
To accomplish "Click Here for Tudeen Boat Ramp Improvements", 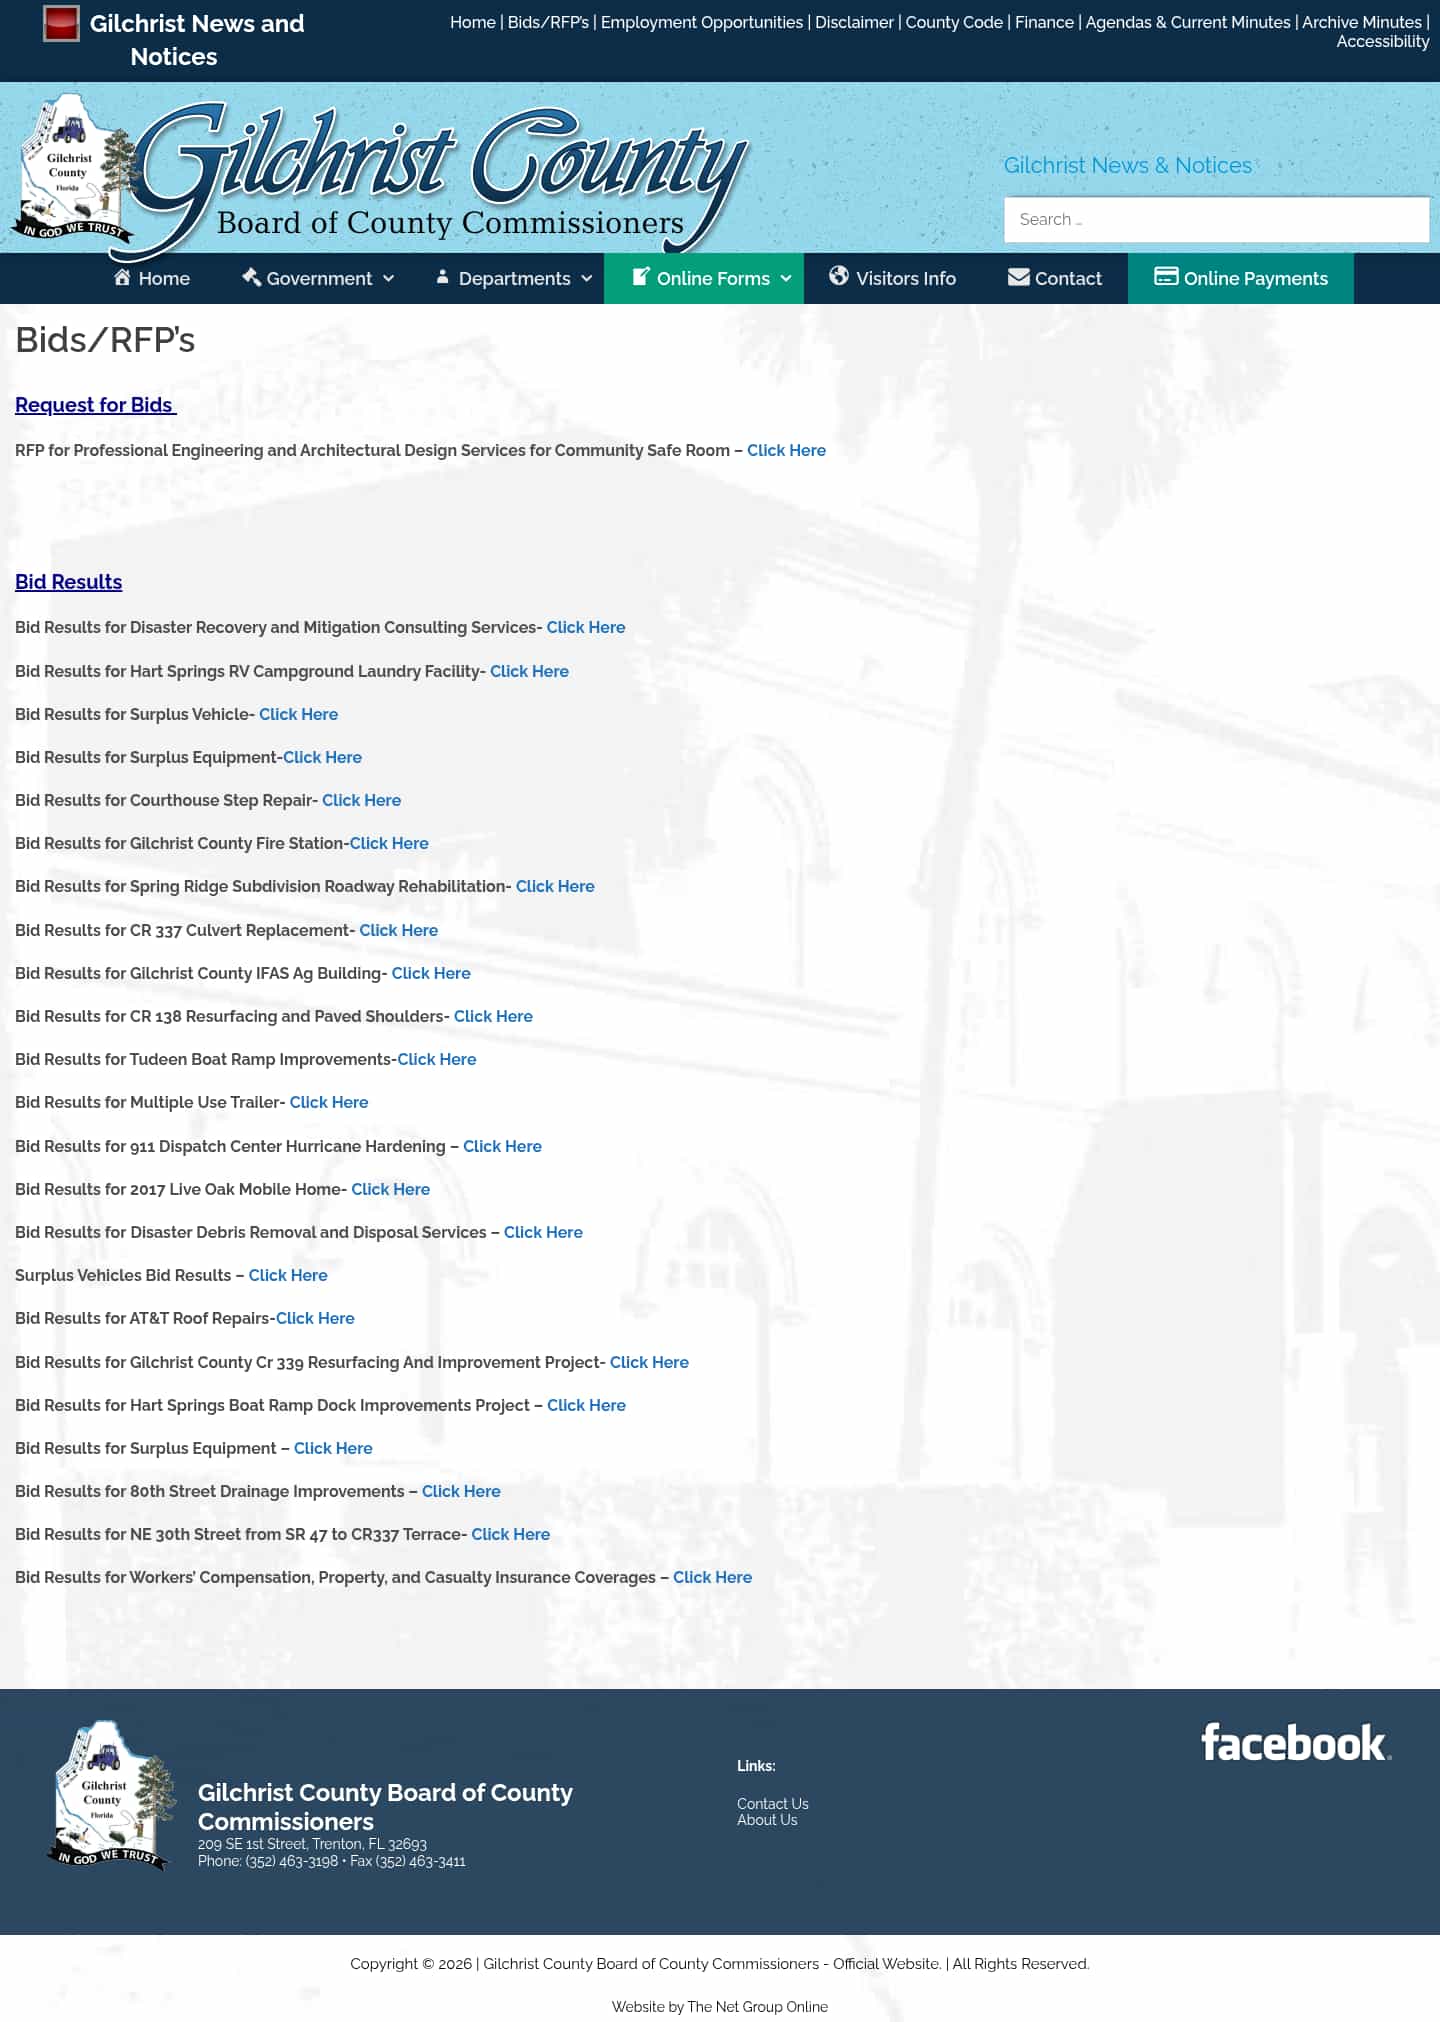I will pos(437,1059).
